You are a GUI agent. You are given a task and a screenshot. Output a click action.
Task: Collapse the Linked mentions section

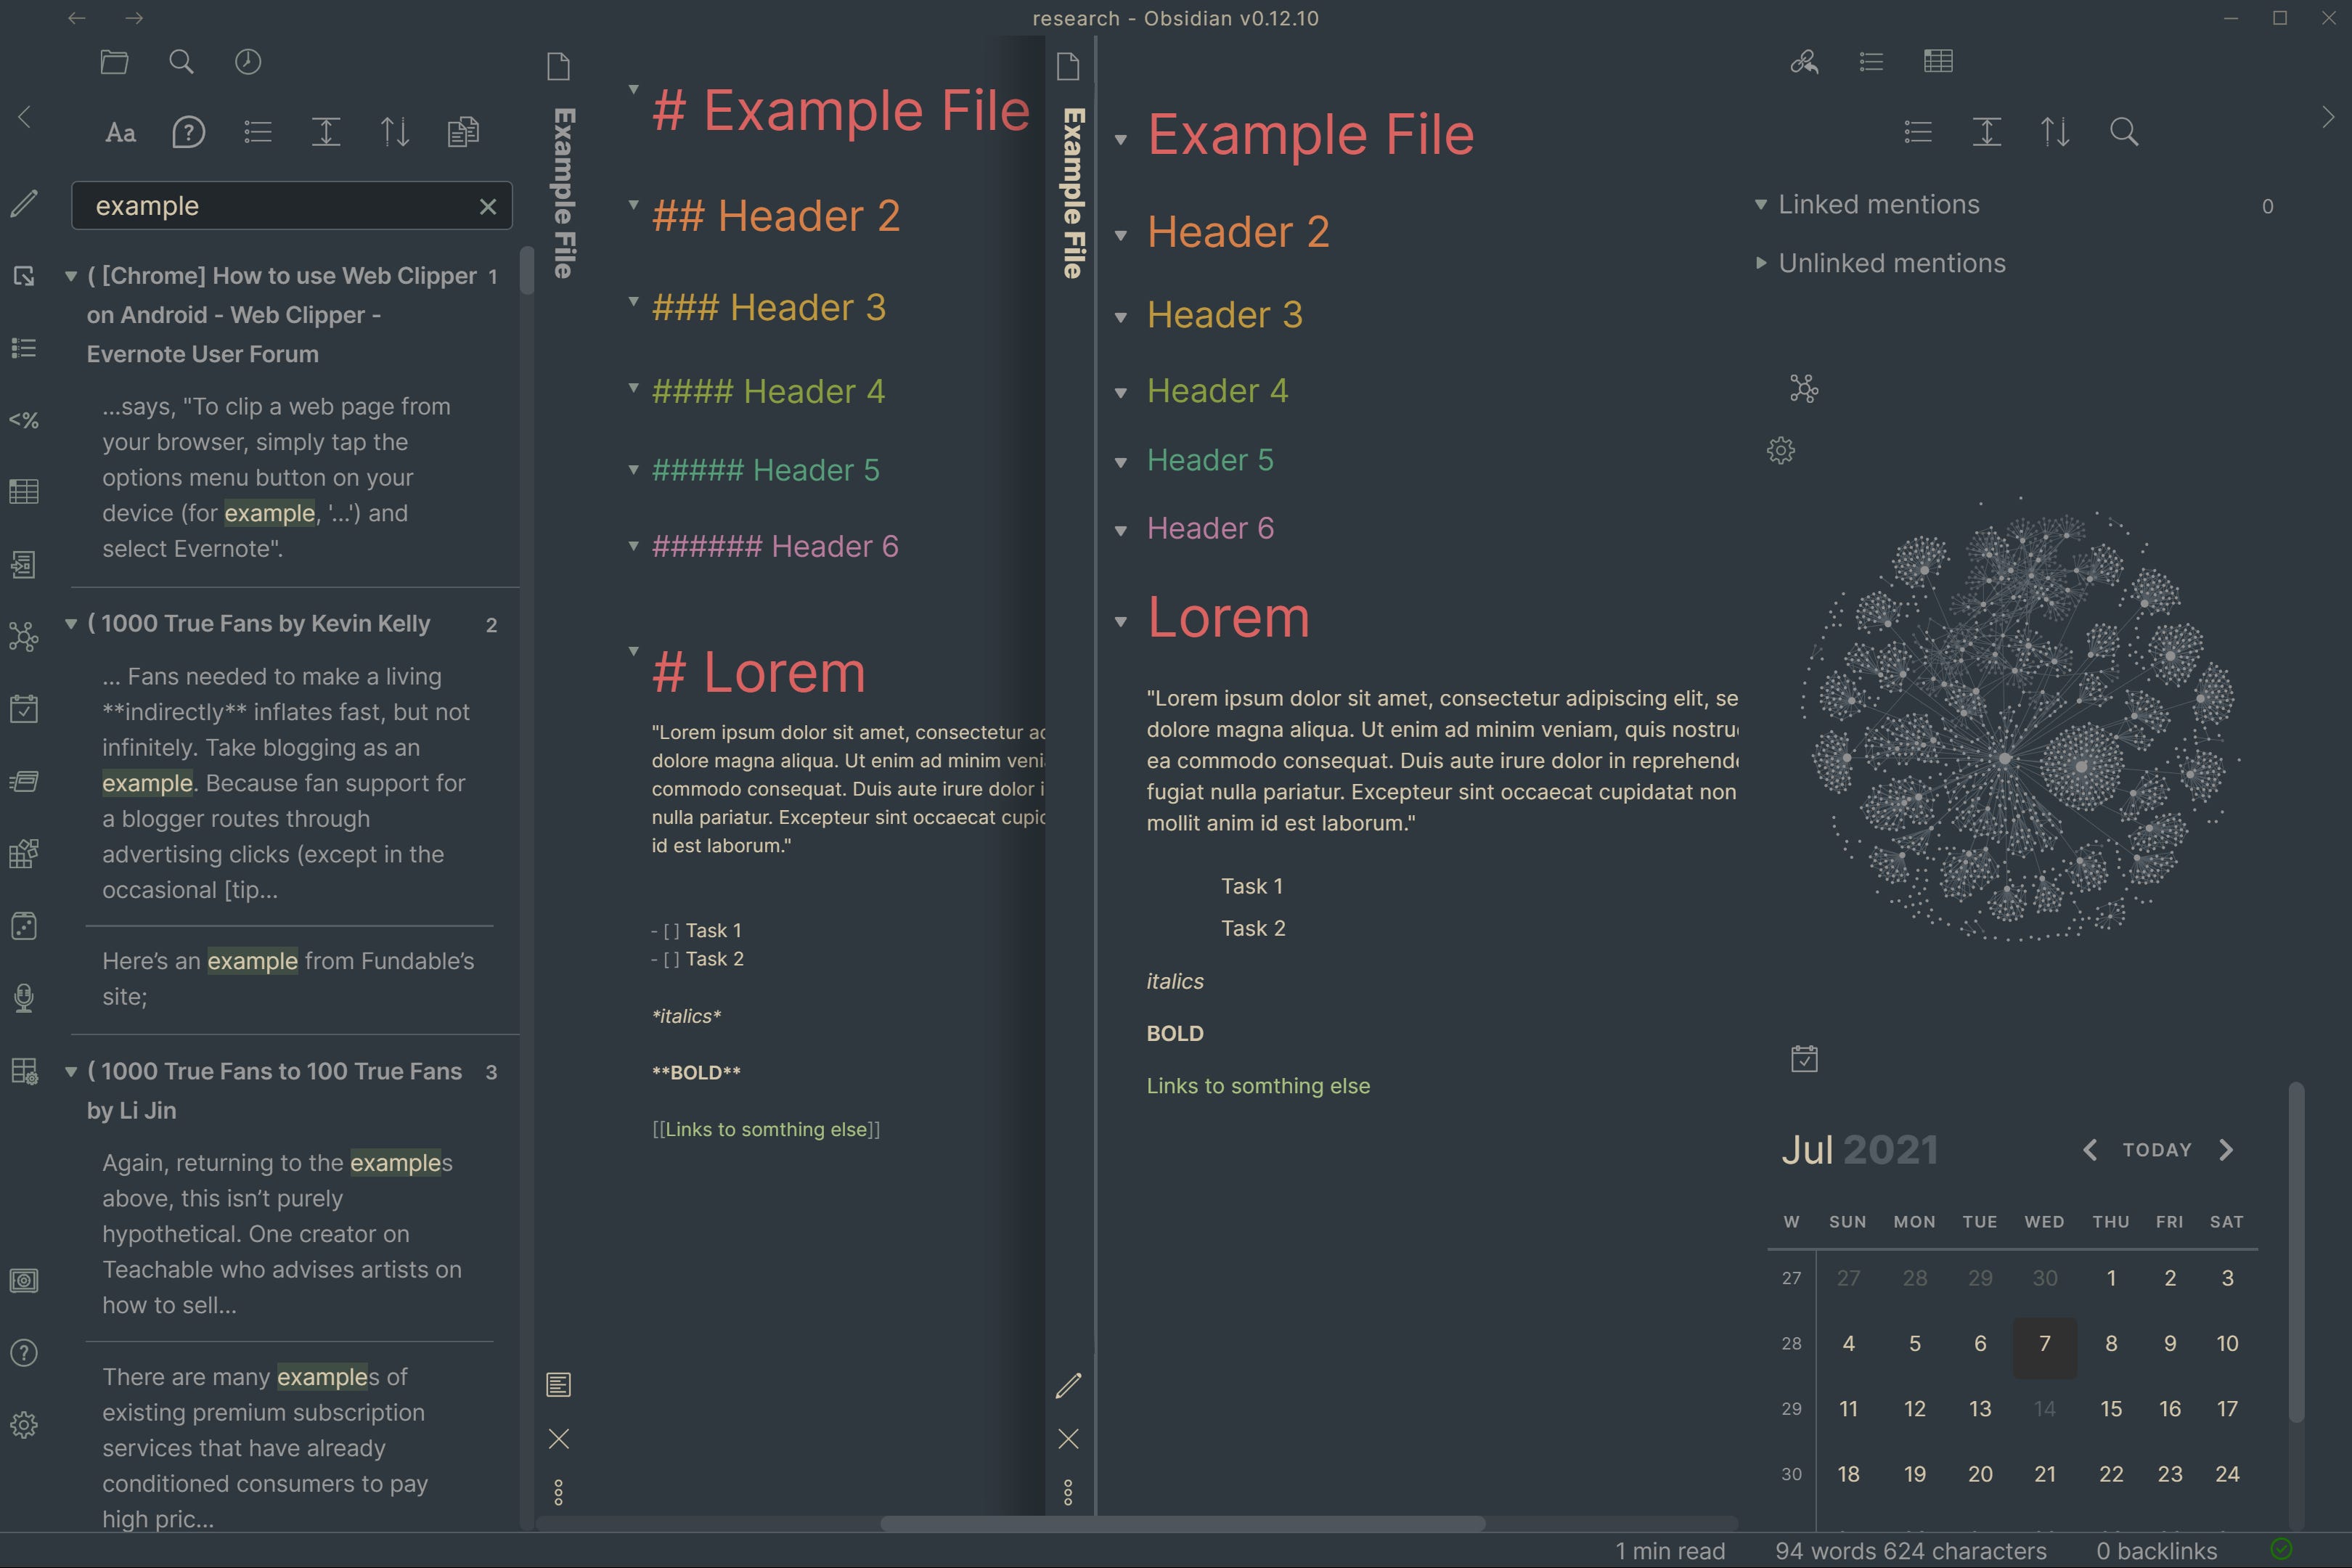1761,203
